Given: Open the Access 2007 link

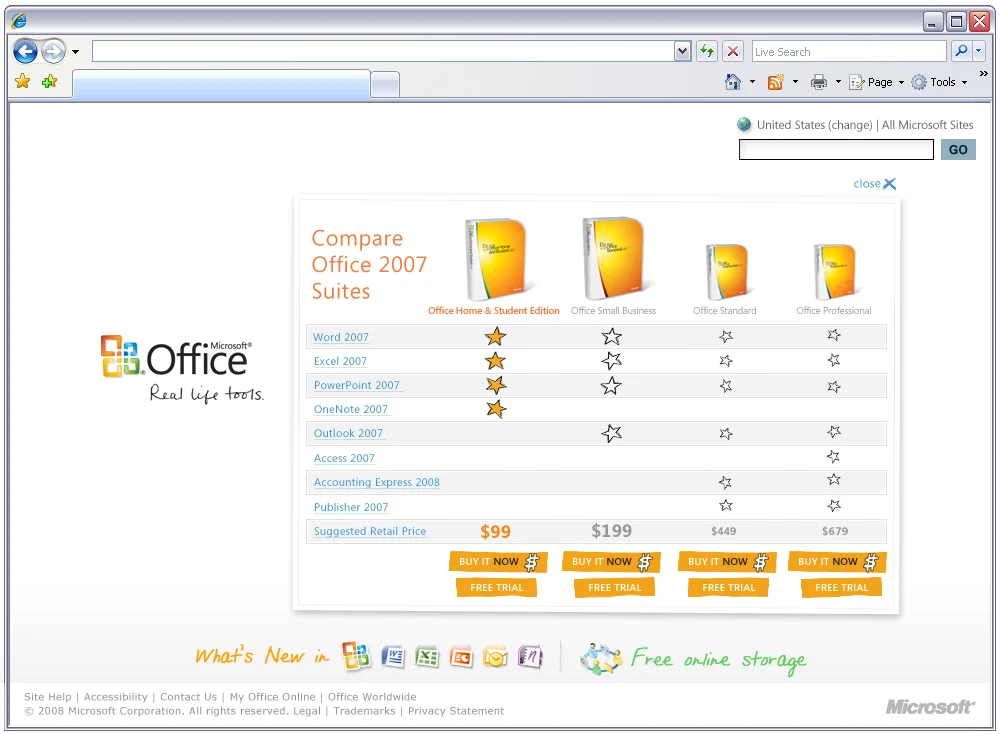Looking at the screenshot, I should [344, 458].
